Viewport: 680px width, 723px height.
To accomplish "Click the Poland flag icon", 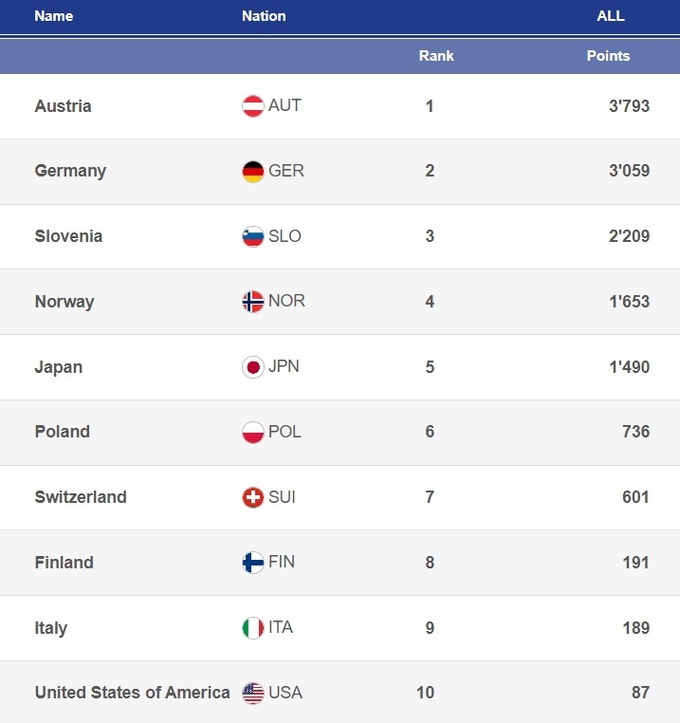I will click(x=253, y=432).
